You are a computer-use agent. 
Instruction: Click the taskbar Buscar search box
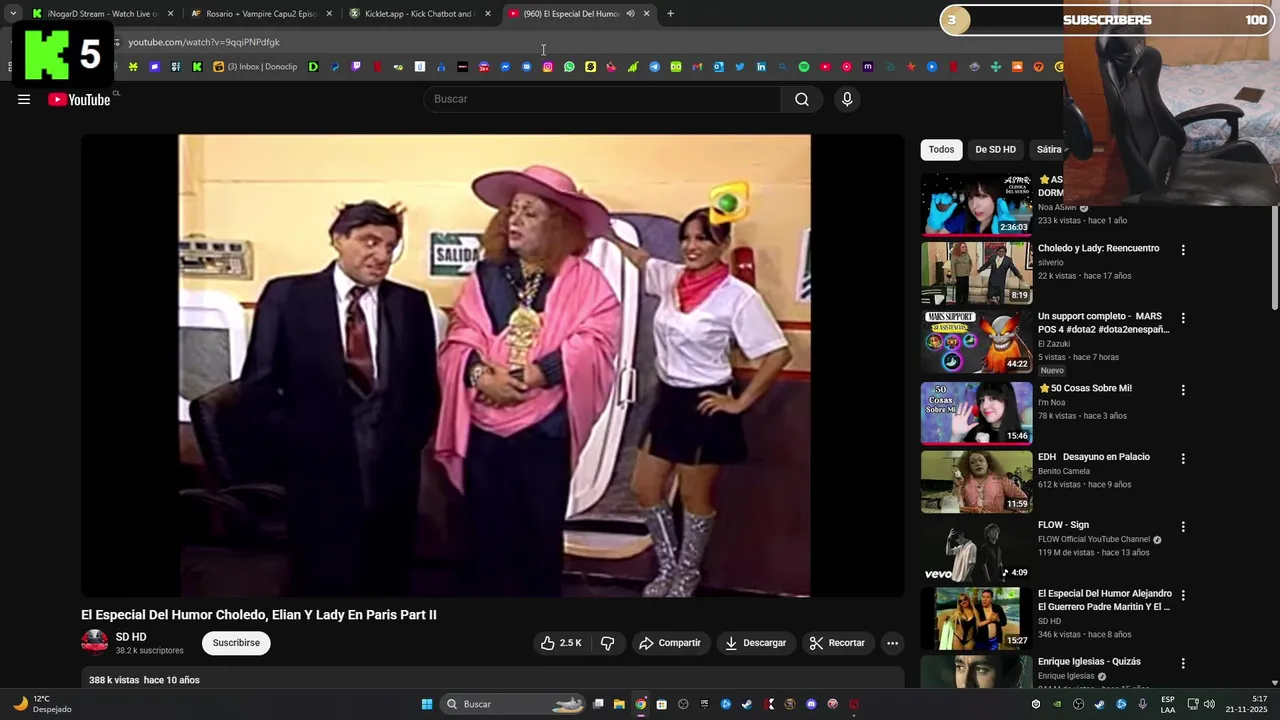coord(513,704)
